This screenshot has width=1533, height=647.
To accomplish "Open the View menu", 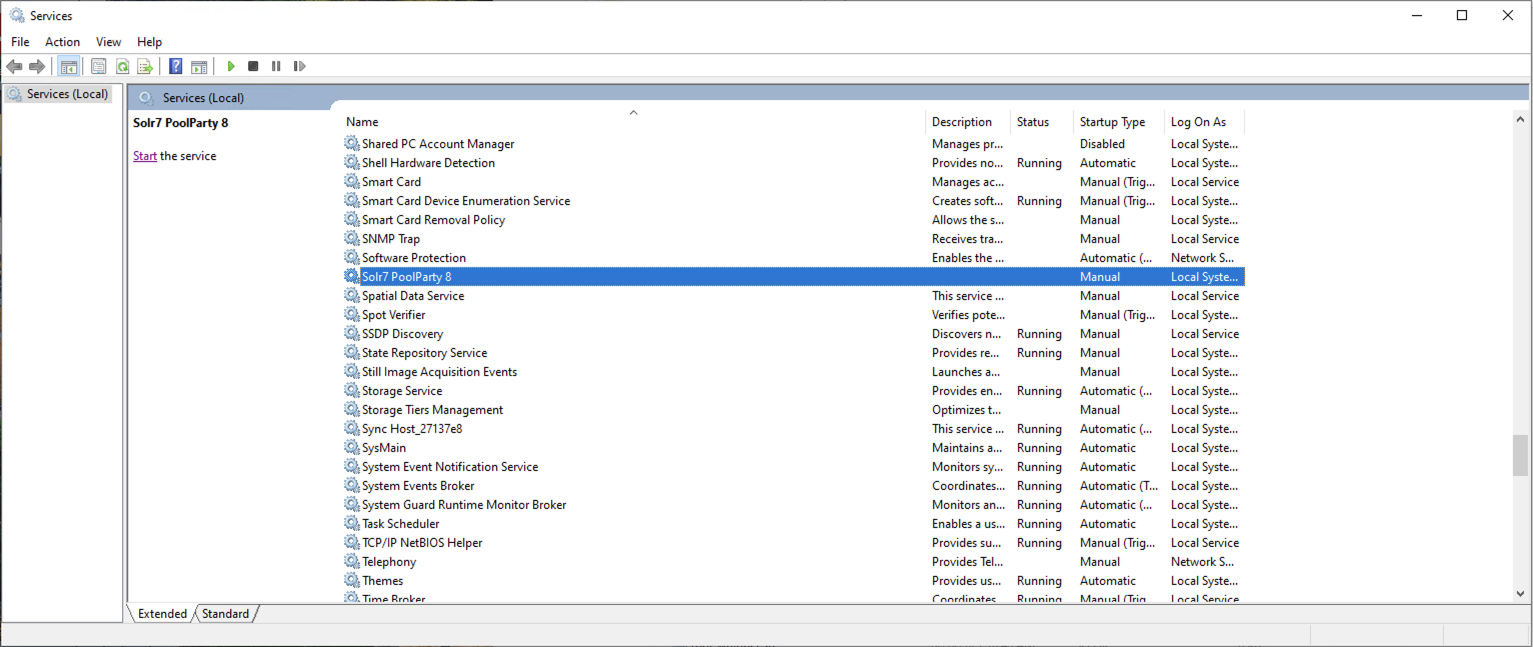I will click(108, 42).
